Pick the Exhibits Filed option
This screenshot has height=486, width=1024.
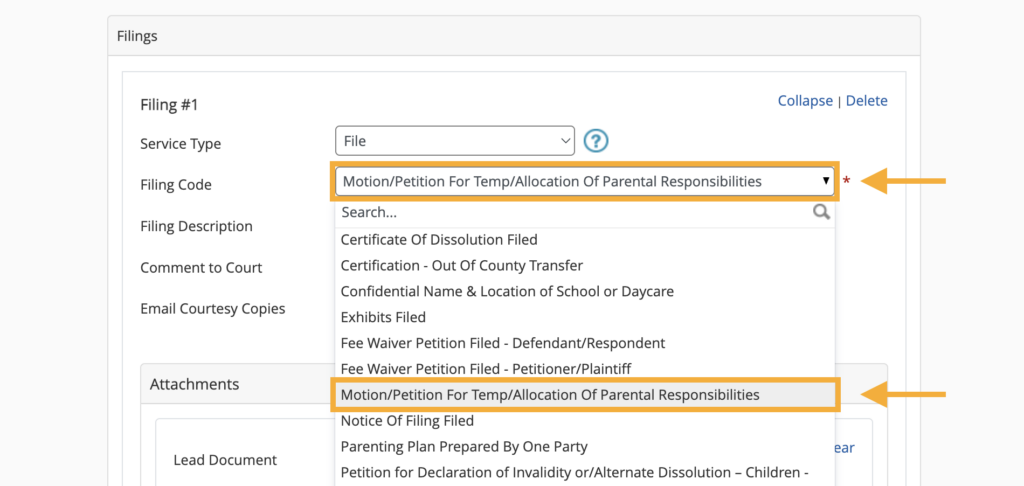pyautogui.click(x=383, y=317)
